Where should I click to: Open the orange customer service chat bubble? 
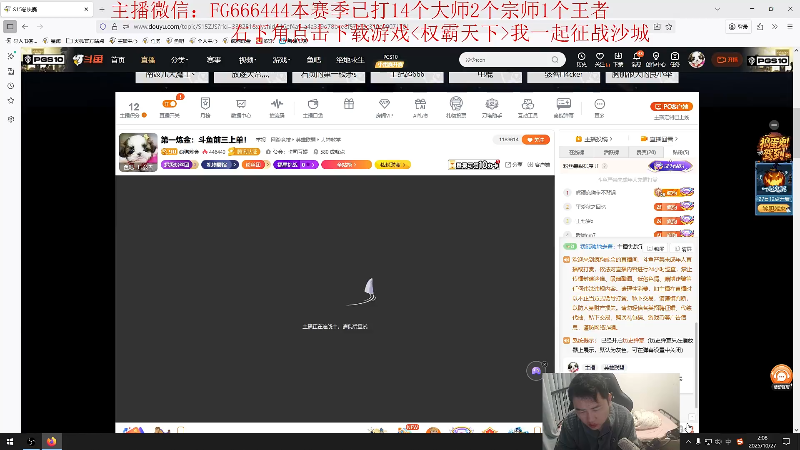[781, 377]
